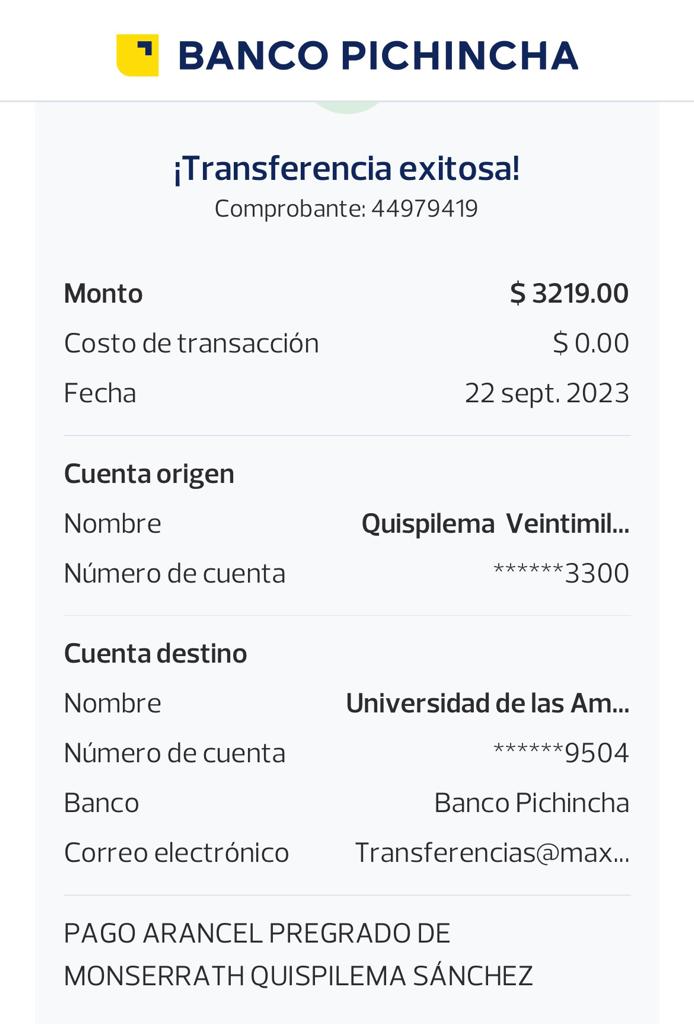
Task: Select the transfer amount $ 3219.00
Action: [569, 294]
